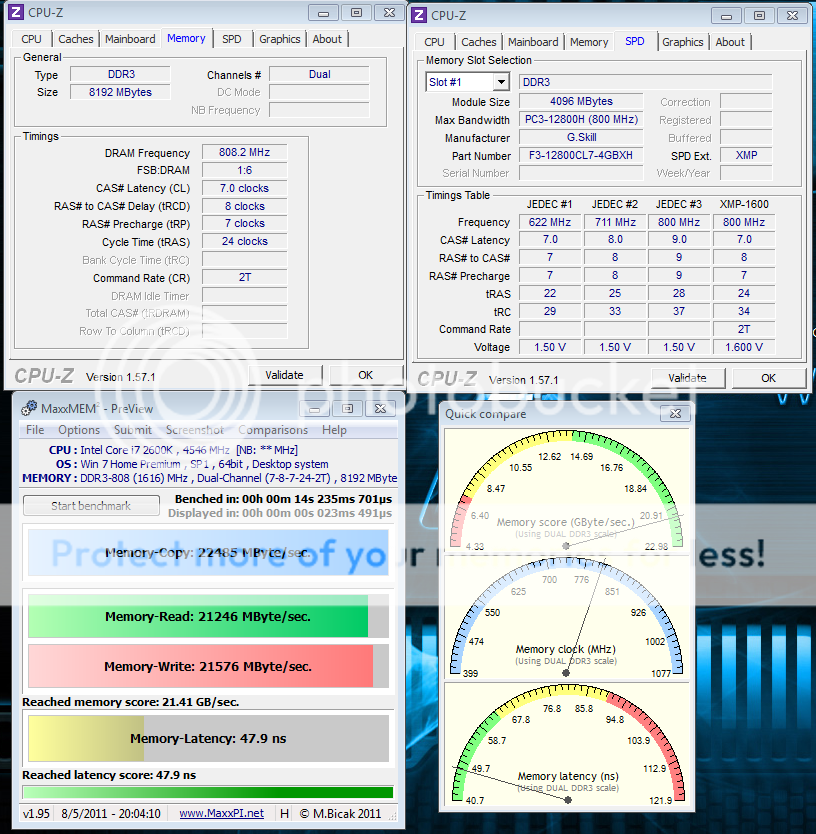Open About tab in the left CPU-Z window
This screenshot has height=834, width=816.
pos(327,39)
